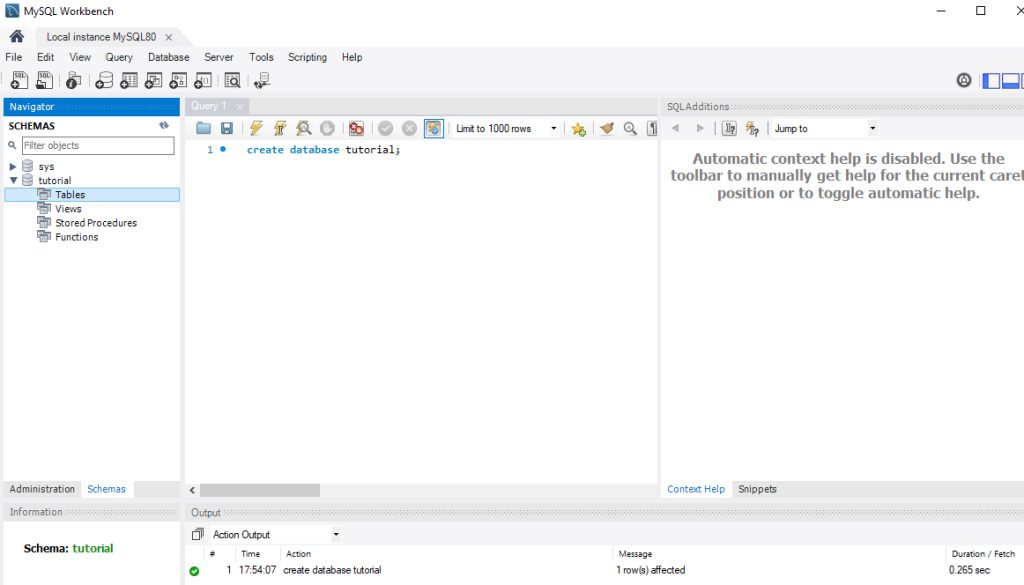This screenshot has height=585, width=1024.
Task: Execute the query with the lightning bolt
Action: pos(256,129)
